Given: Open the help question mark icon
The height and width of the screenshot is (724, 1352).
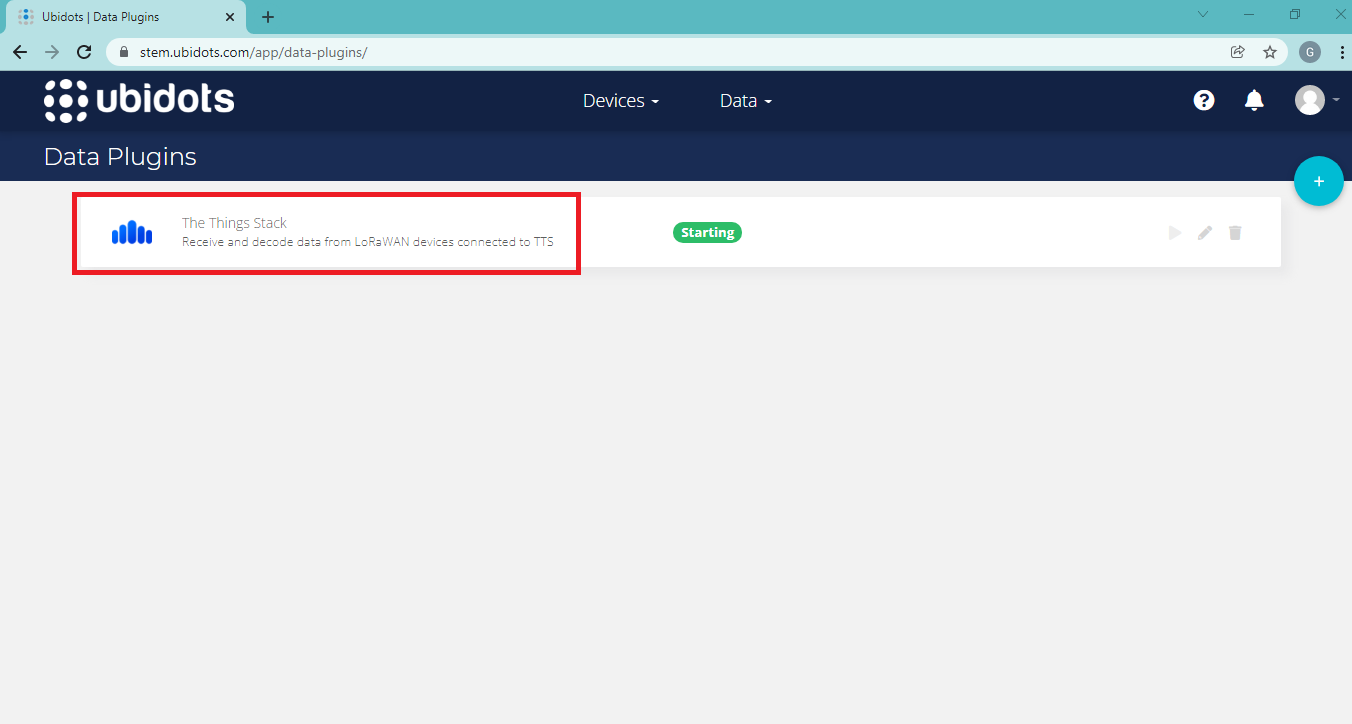Looking at the screenshot, I should pyautogui.click(x=1204, y=100).
